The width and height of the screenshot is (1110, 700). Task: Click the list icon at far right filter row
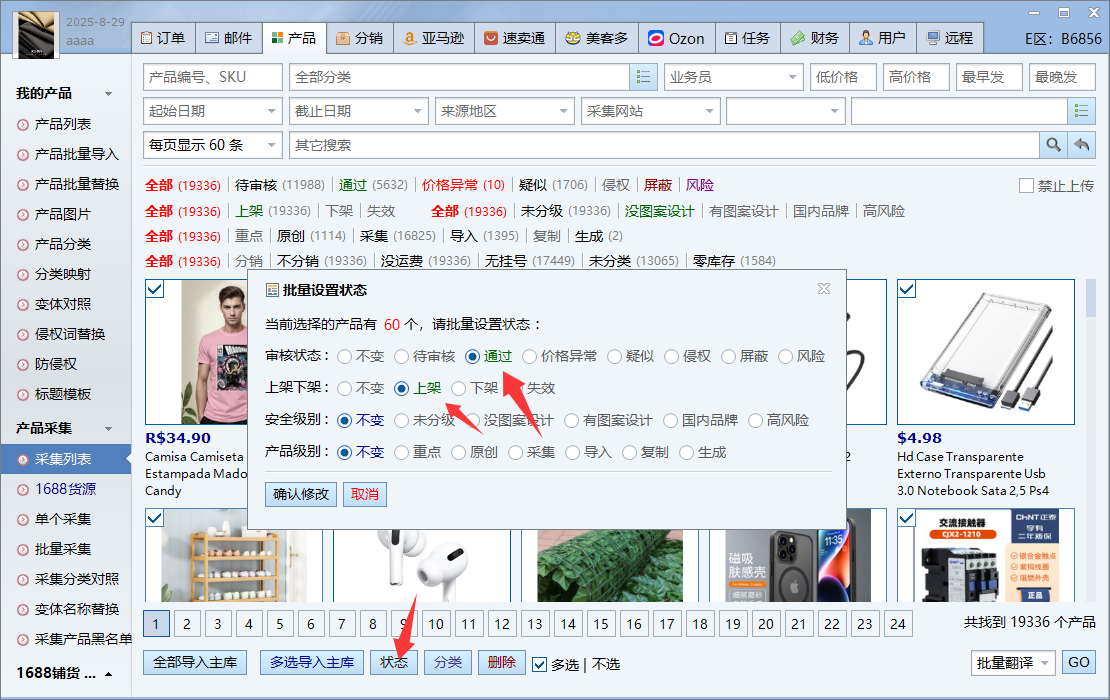[x=1081, y=111]
